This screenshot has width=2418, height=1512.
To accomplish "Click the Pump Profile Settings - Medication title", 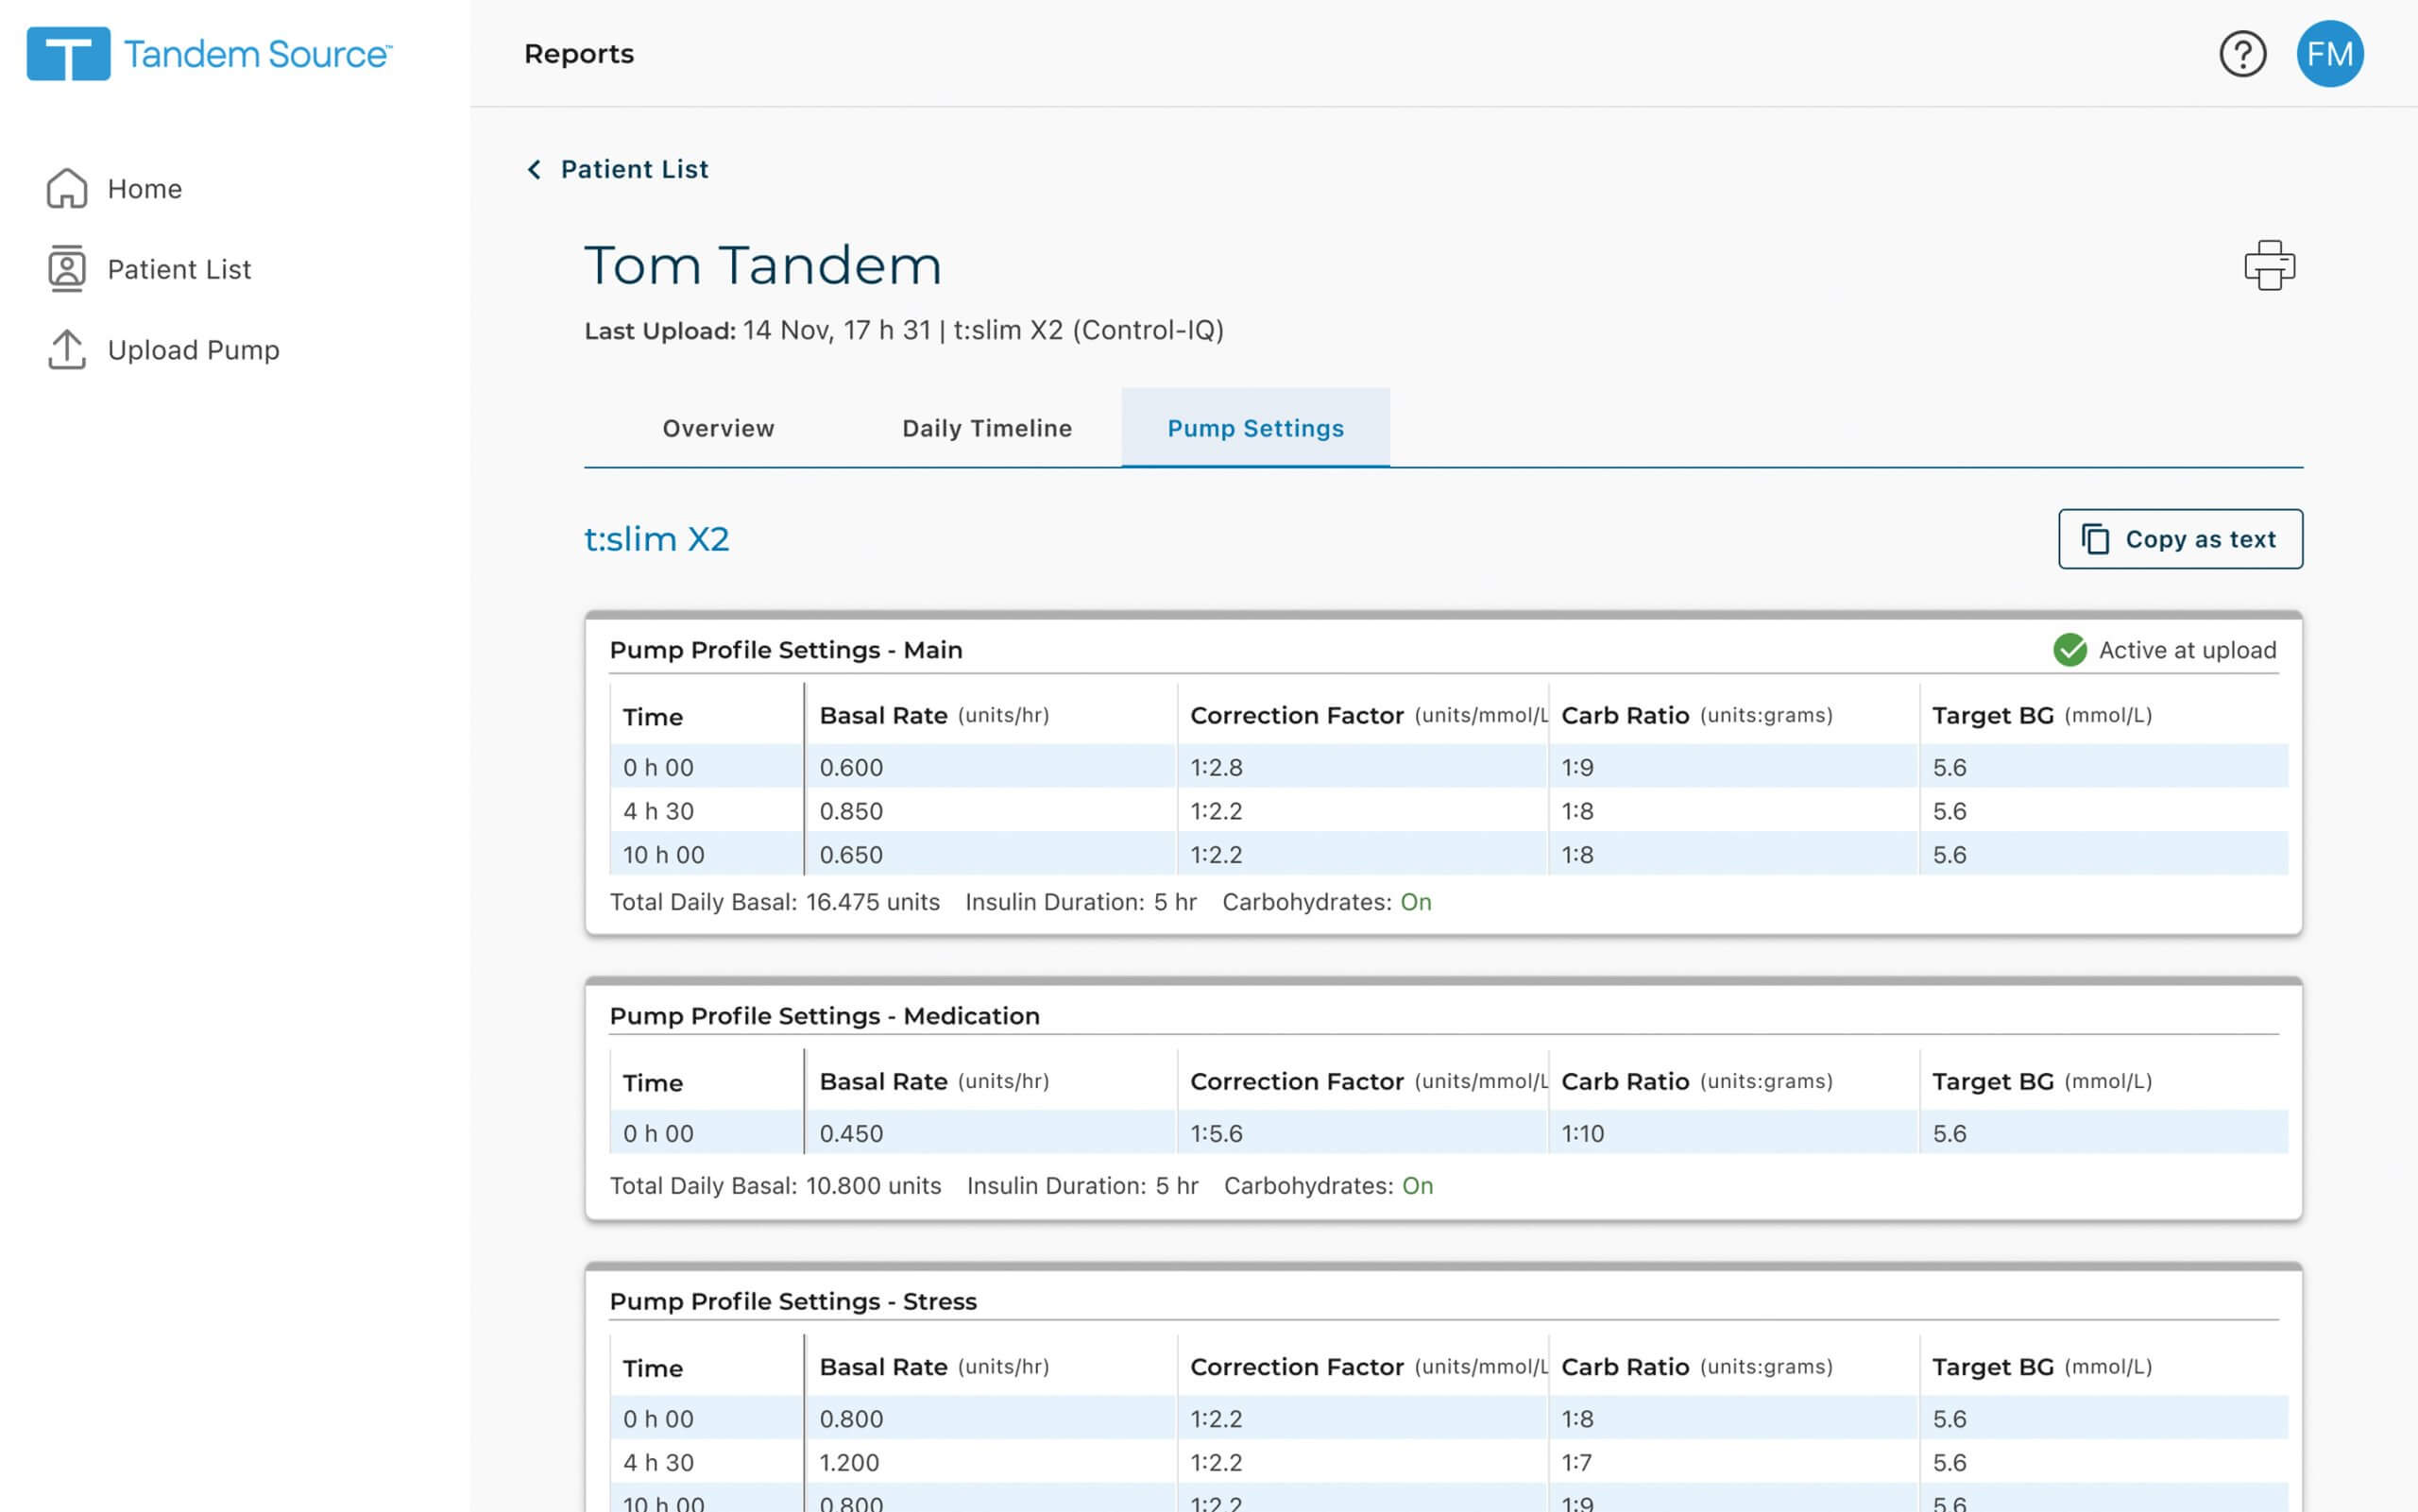I will point(825,1016).
